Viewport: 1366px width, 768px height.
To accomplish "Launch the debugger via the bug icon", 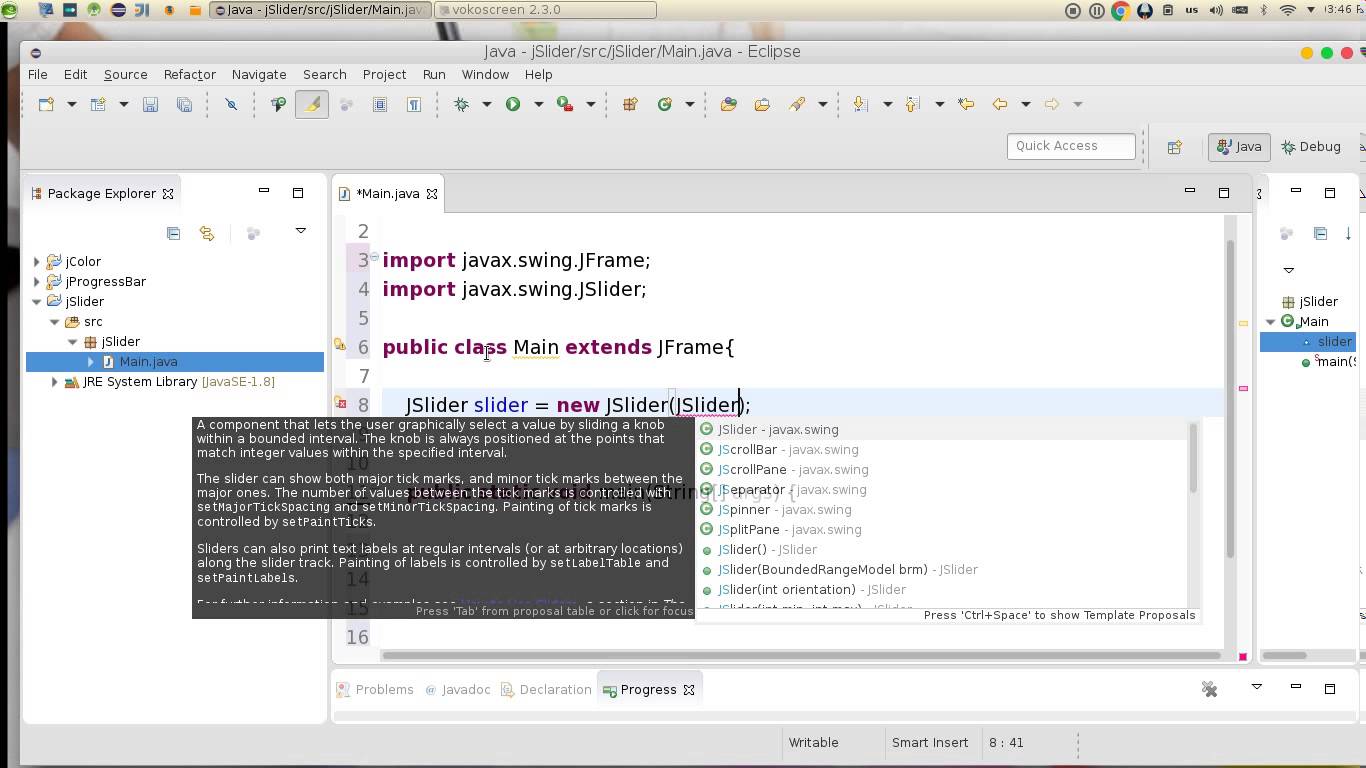I will (460, 103).
